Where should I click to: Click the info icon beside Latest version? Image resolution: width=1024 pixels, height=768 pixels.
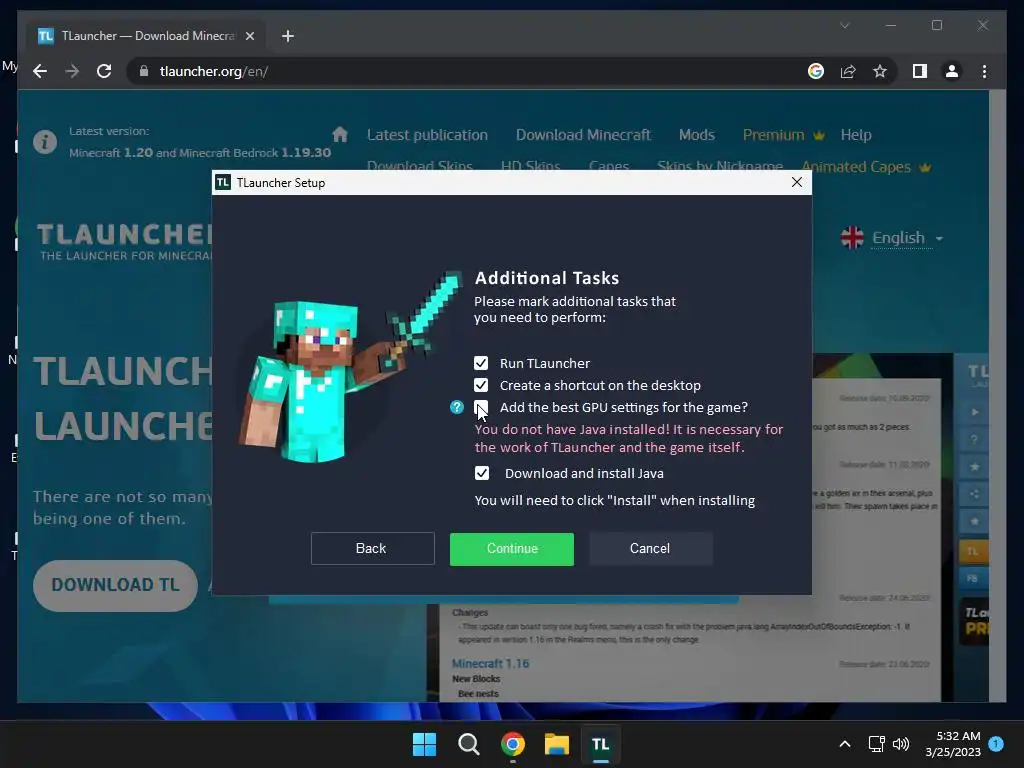pyautogui.click(x=45, y=142)
